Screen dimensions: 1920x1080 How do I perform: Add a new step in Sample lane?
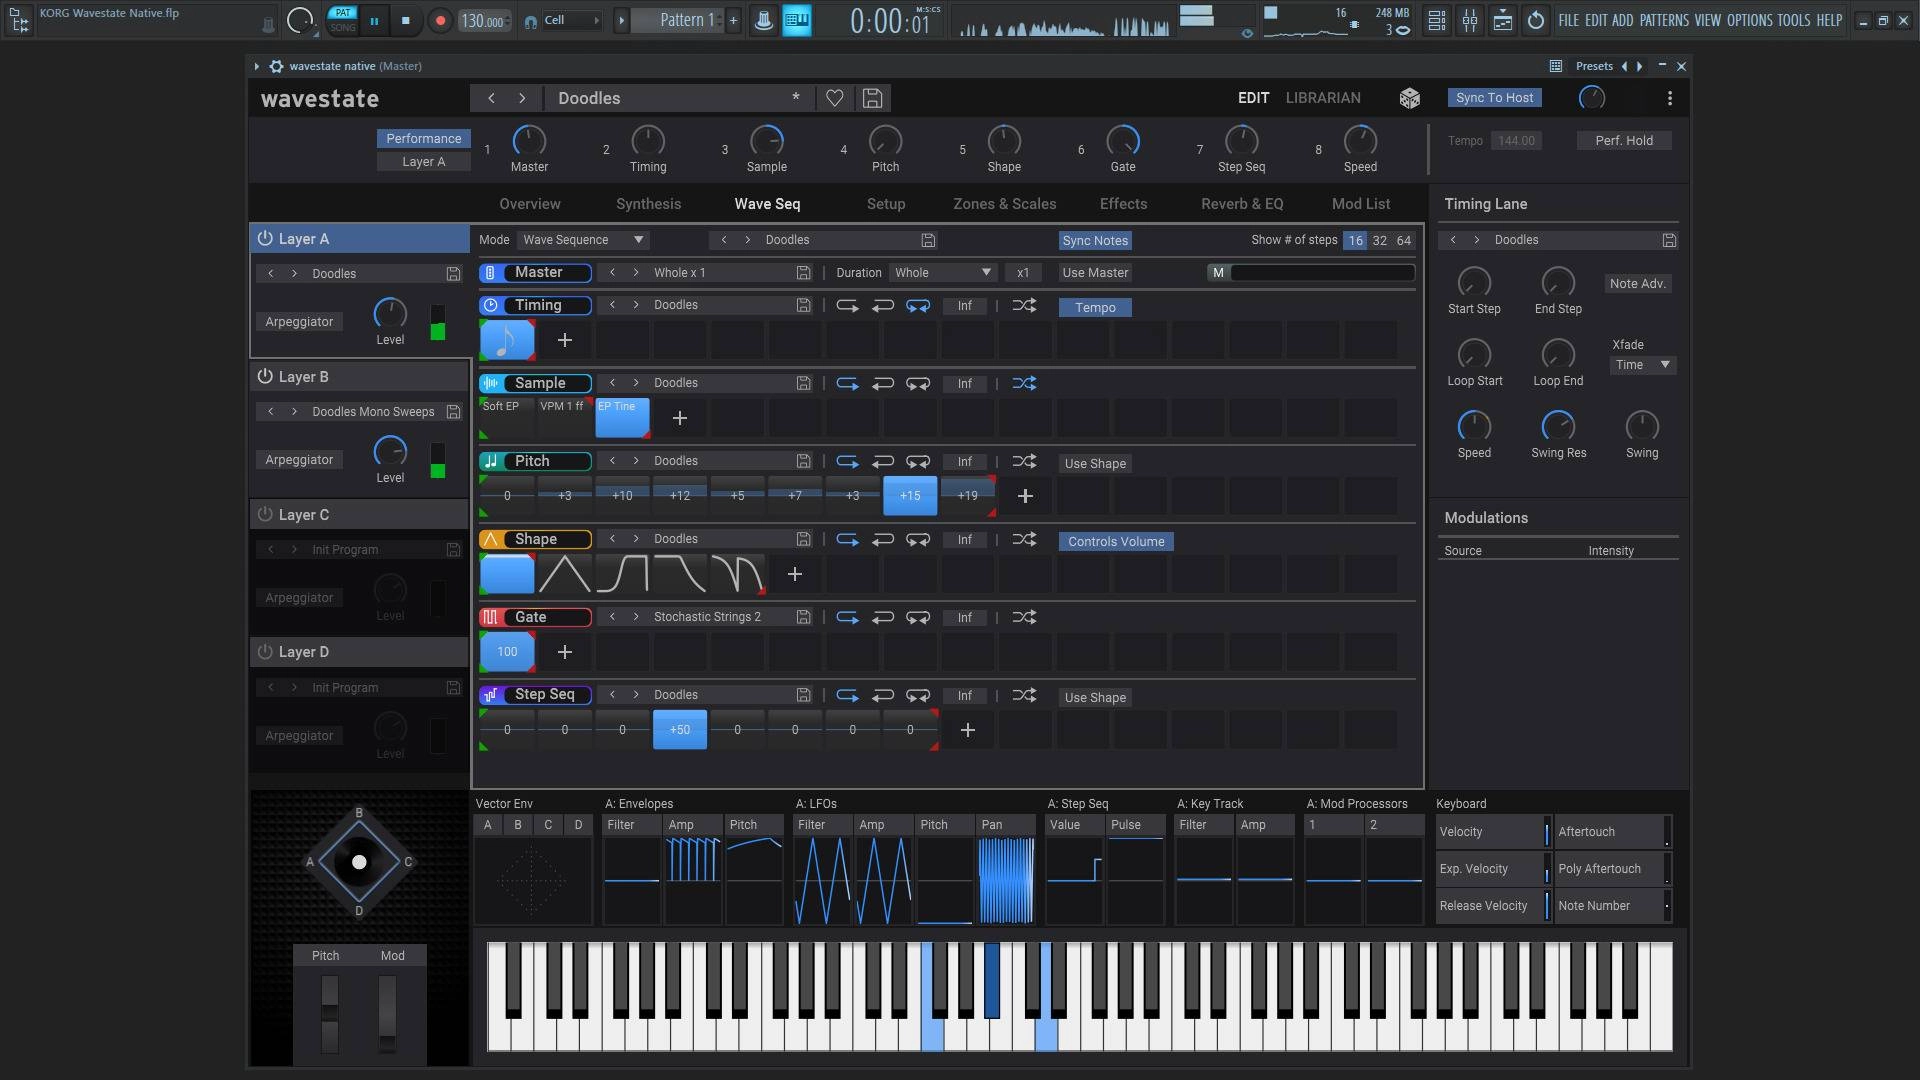tap(680, 418)
